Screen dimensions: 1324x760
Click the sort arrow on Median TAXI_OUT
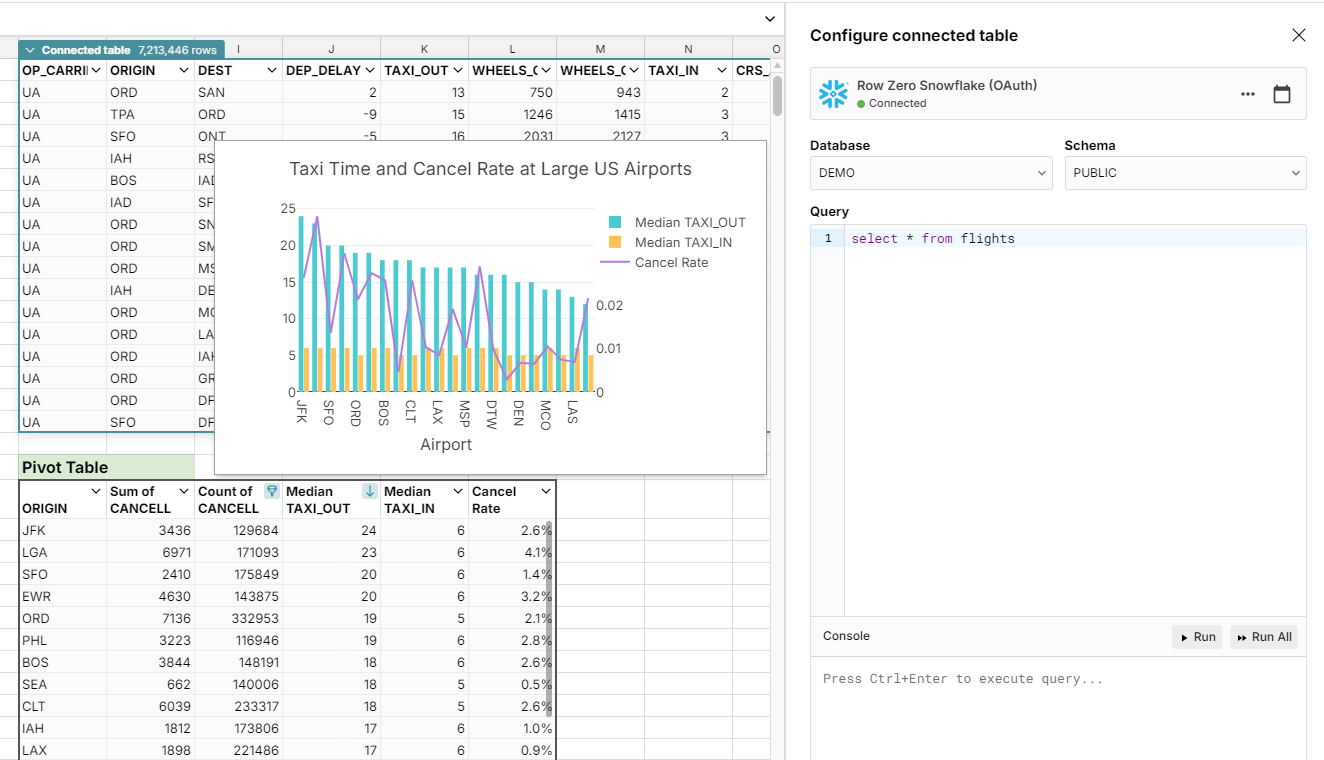[369, 491]
